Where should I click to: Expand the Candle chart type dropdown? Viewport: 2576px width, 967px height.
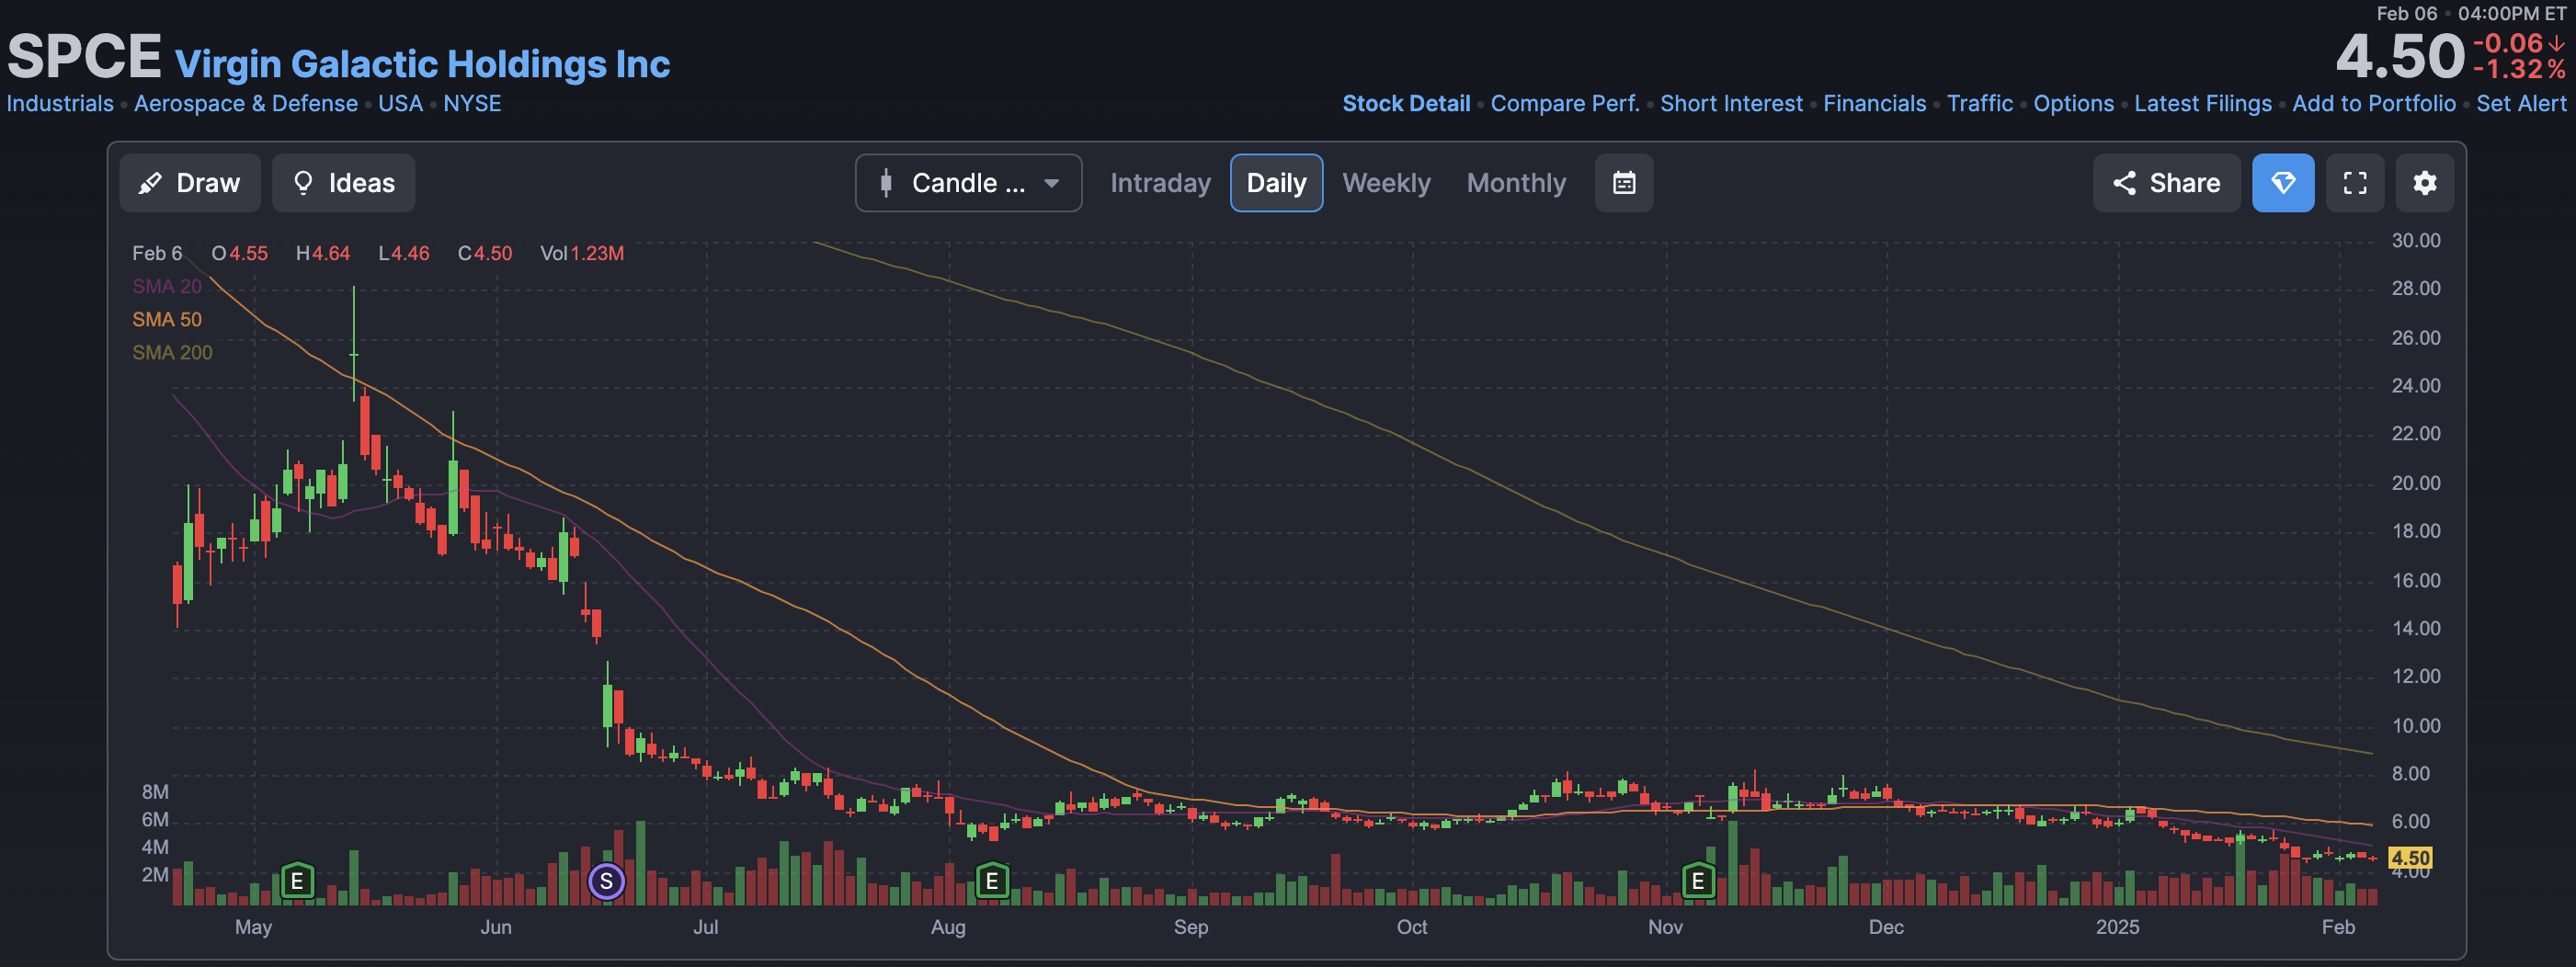click(x=968, y=183)
